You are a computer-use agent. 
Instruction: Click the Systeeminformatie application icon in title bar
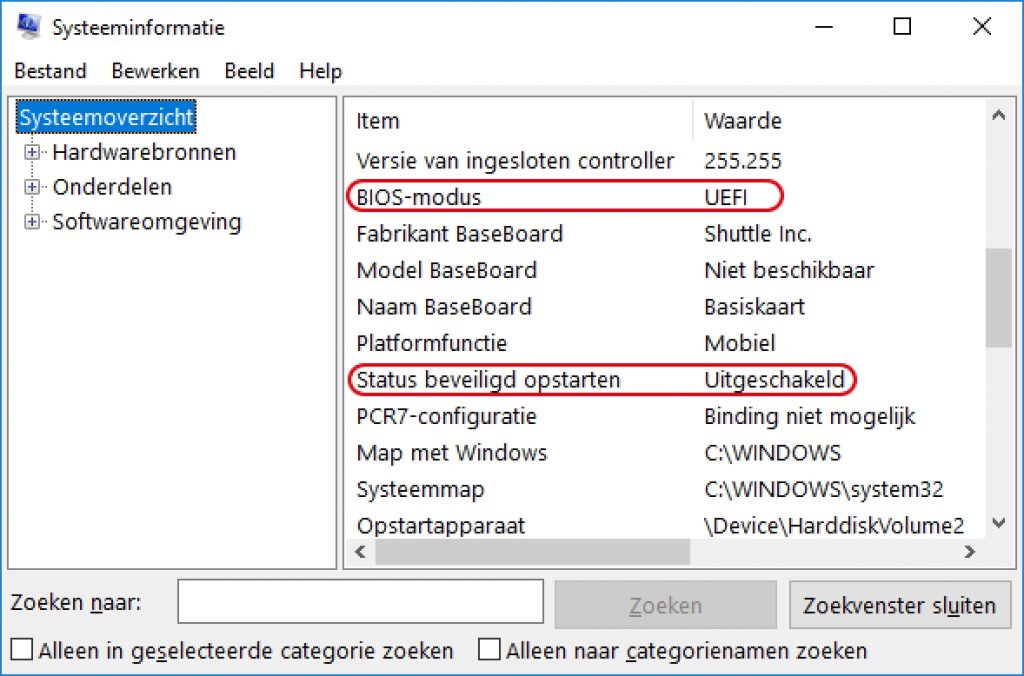[x=30, y=27]
